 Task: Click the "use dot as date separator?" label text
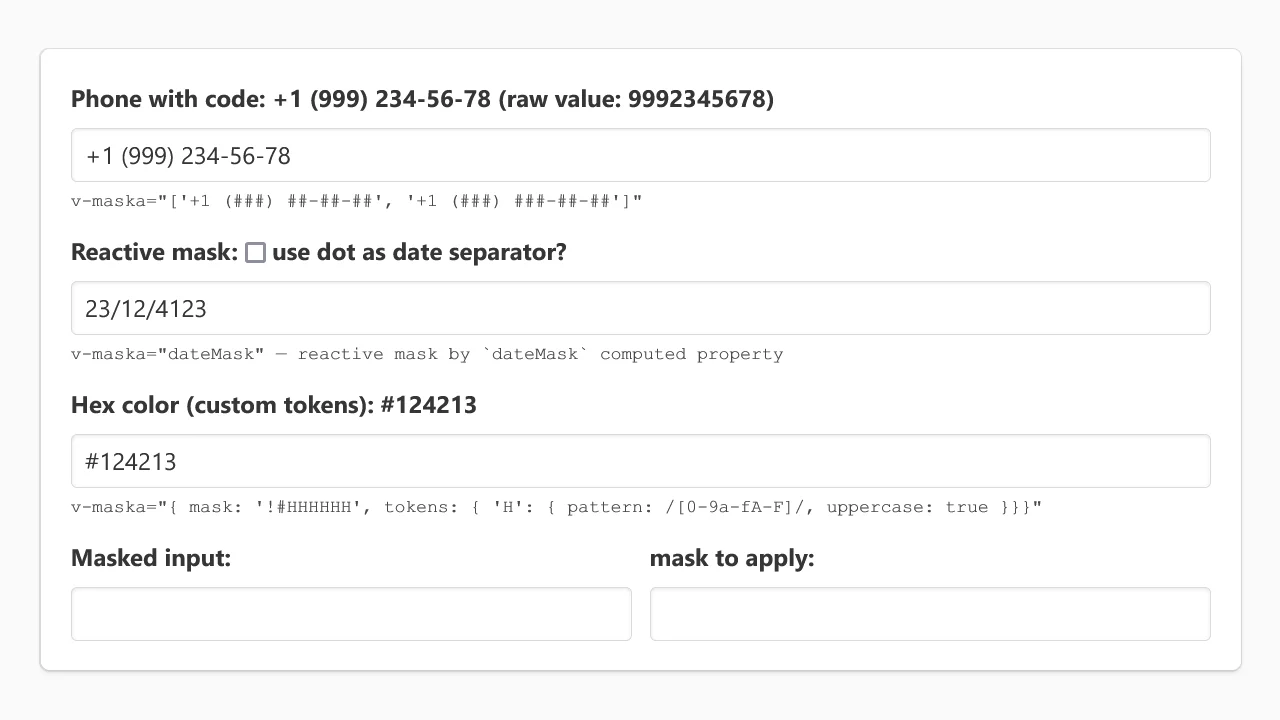pos(419,252)
